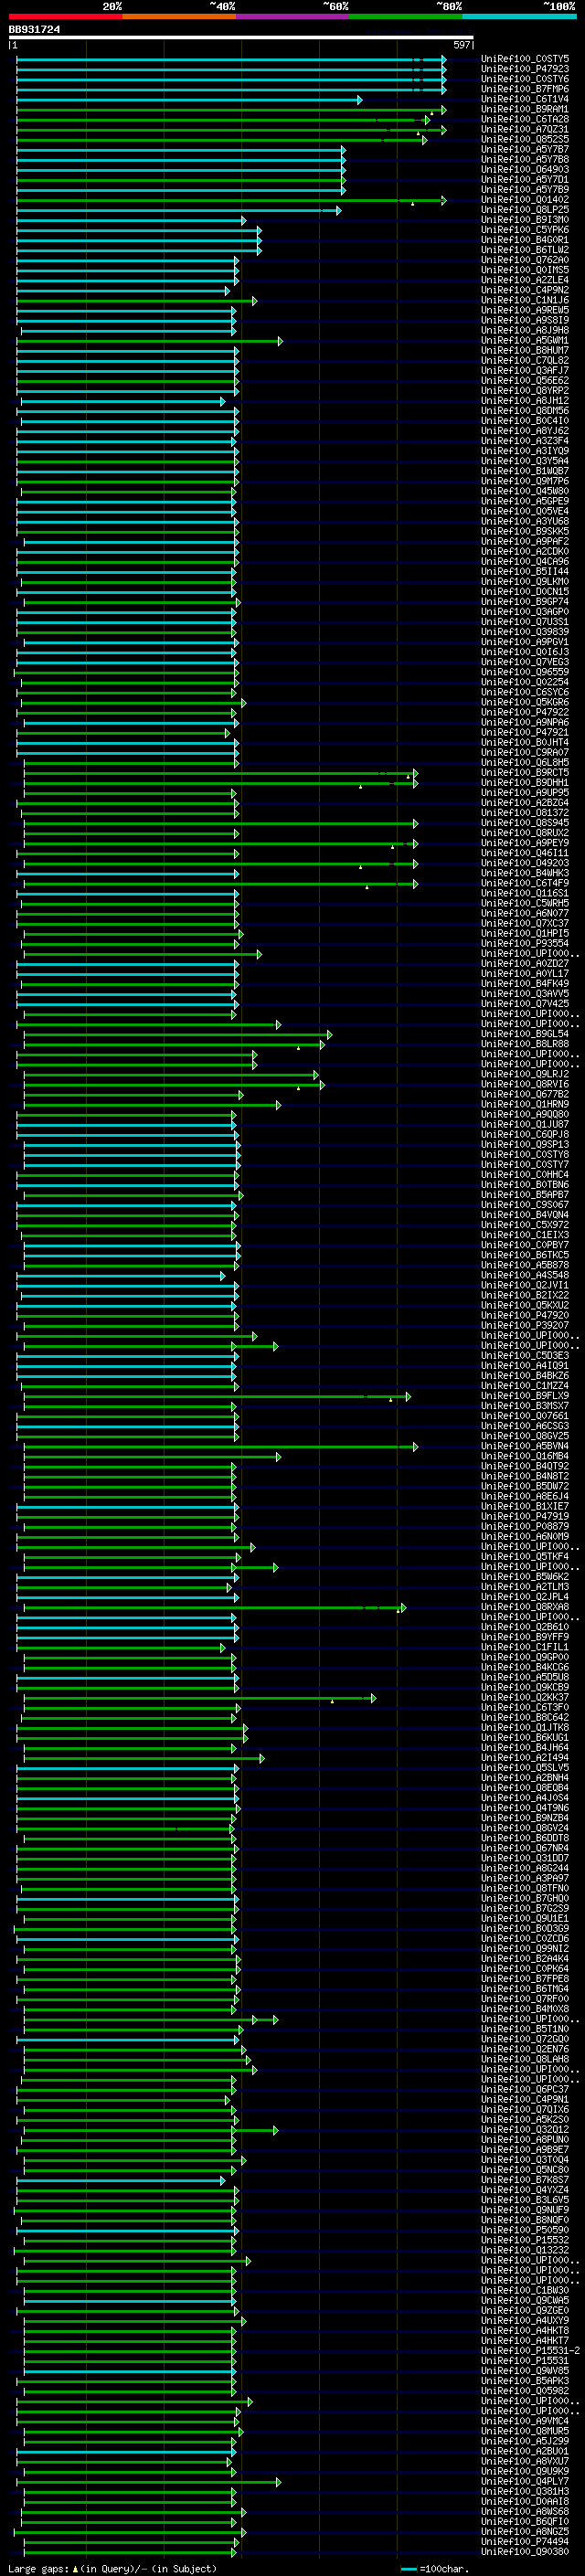
Task: Click the white query sequence bar
Action: coord(241,37)
